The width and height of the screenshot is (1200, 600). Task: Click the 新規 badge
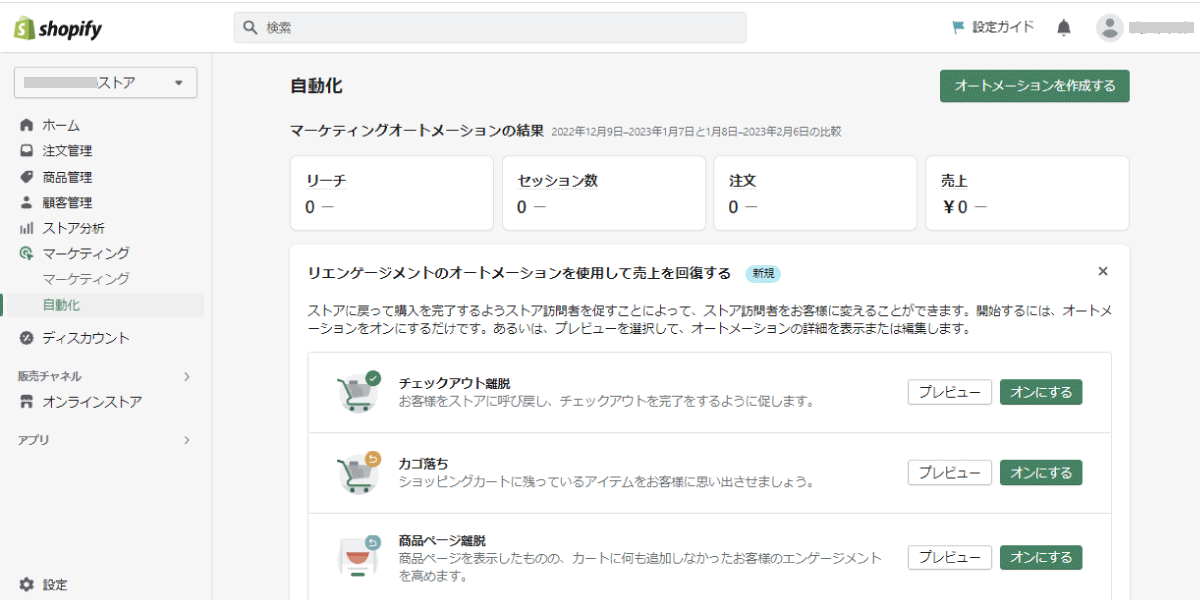tap(763, 273)
